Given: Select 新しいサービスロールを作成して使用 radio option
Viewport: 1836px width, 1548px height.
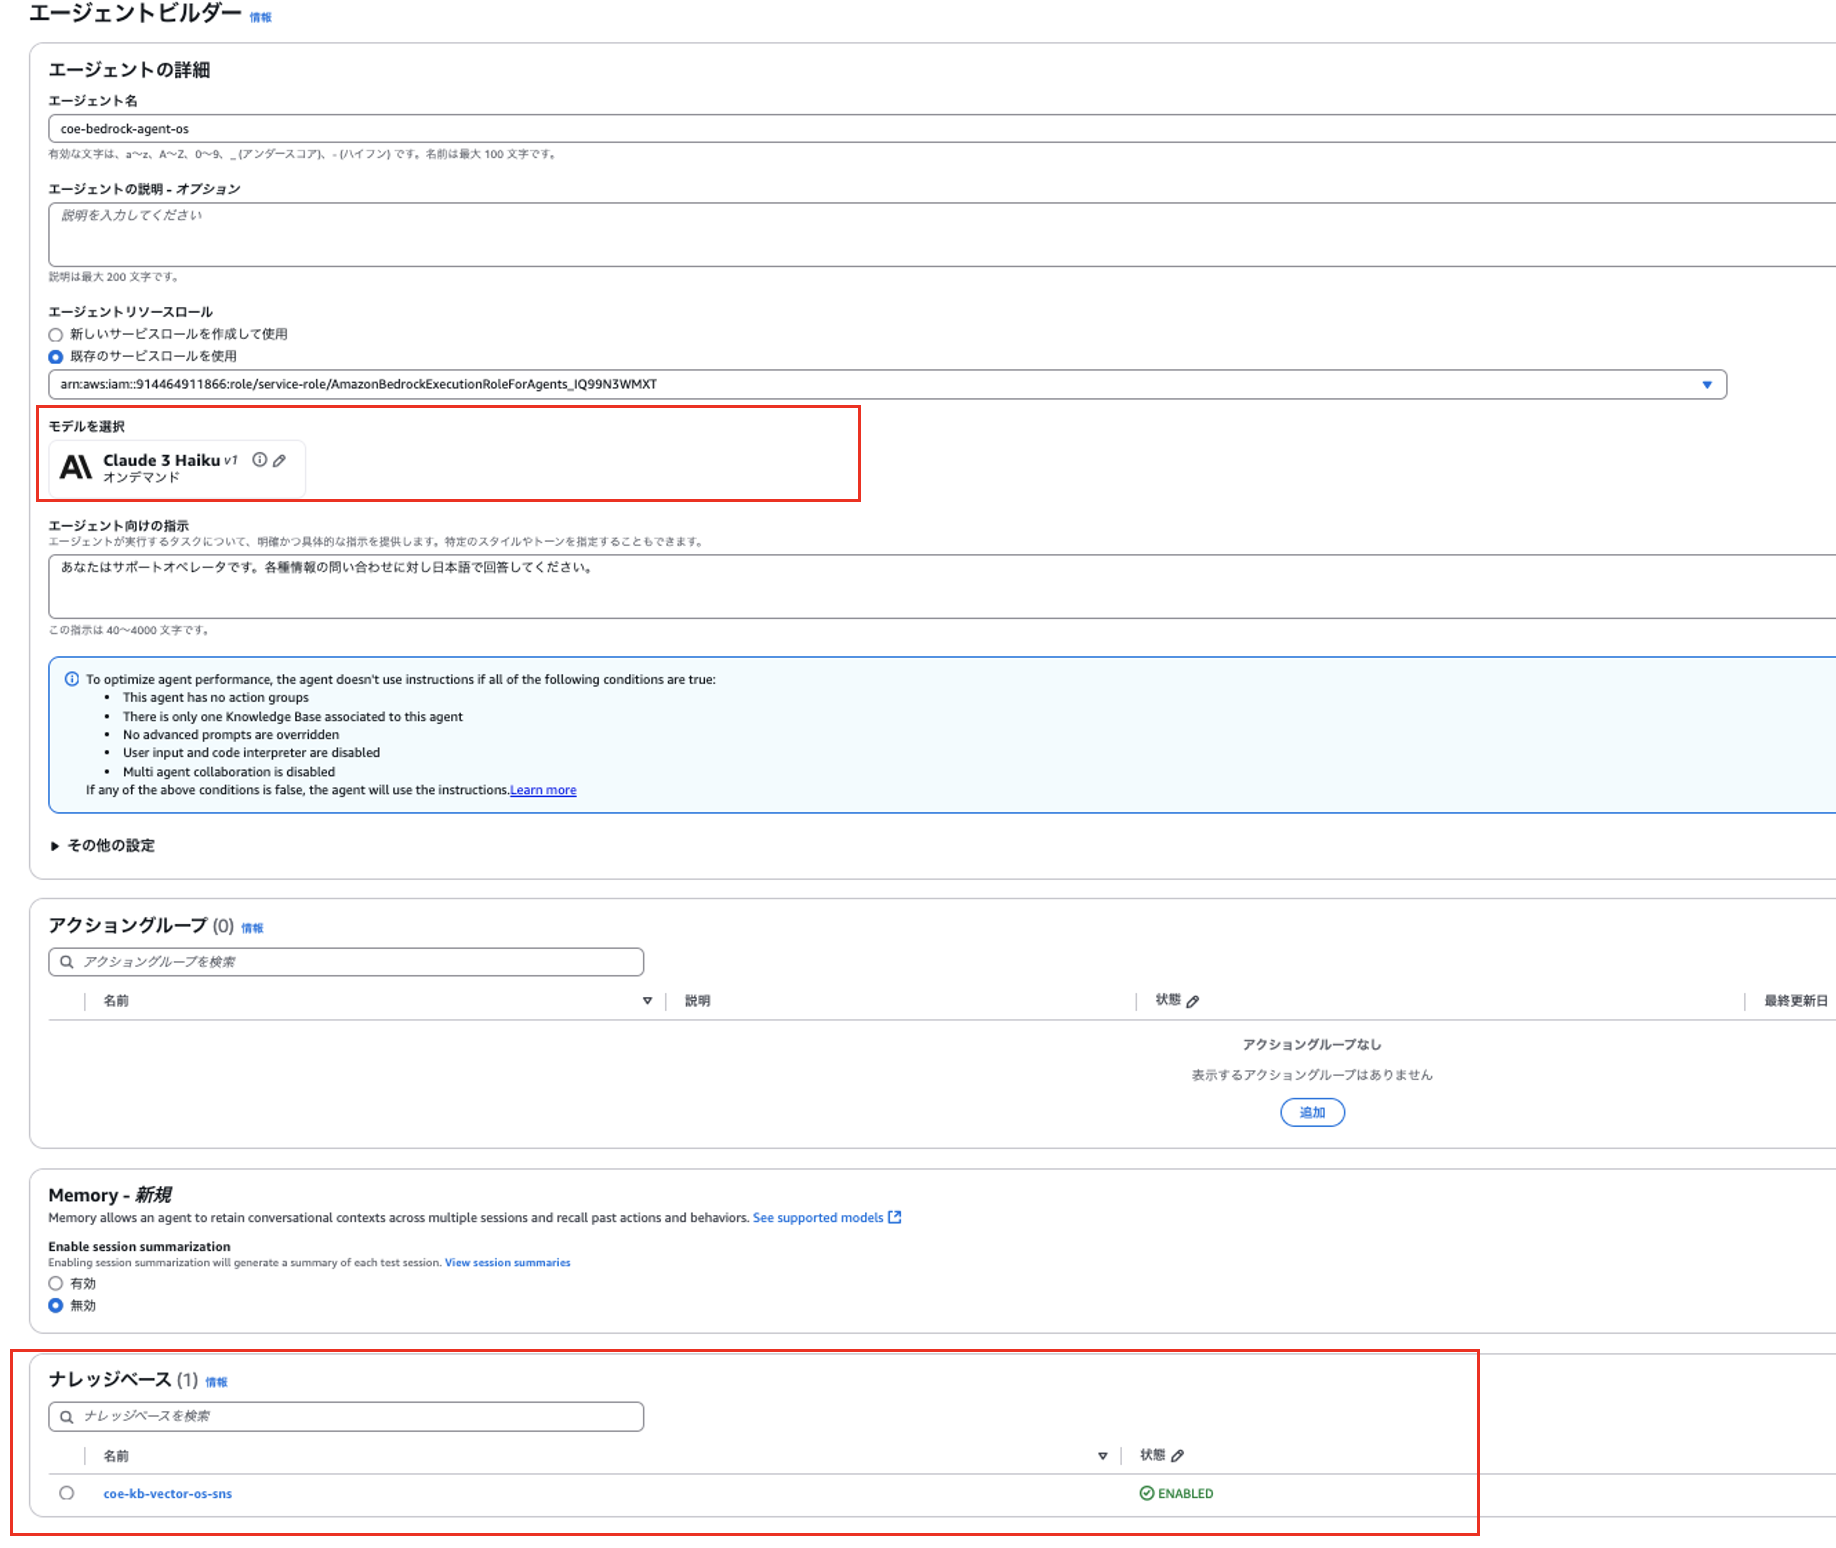Looking at the screenshot, I should pos(56,335).
